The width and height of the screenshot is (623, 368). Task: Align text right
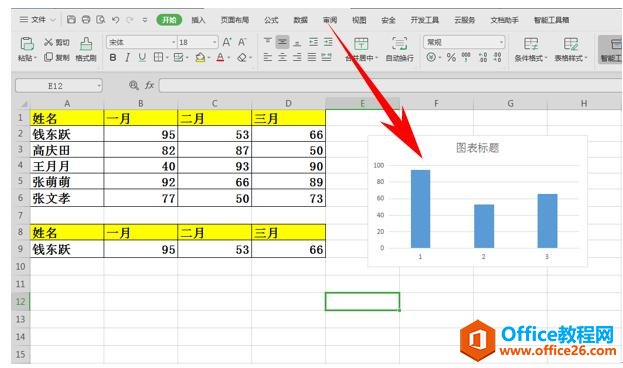click(297, 58)
